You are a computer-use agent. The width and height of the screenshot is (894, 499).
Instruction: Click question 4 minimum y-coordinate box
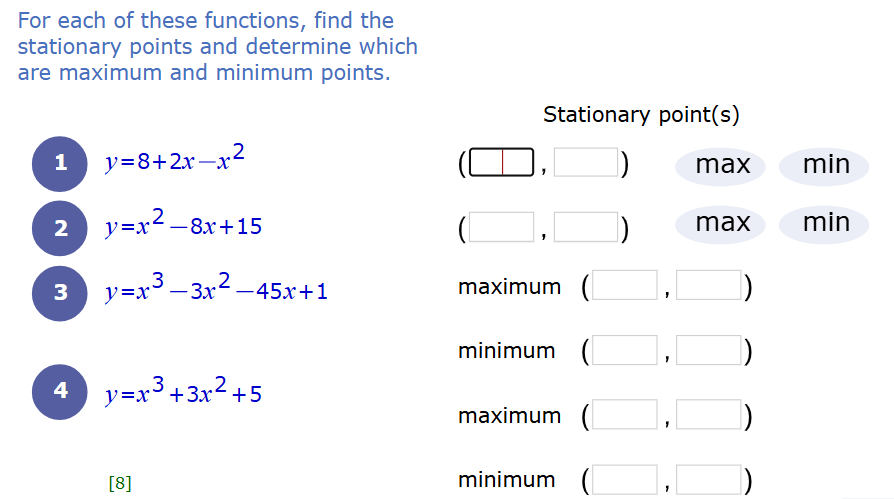pos(709,480)
